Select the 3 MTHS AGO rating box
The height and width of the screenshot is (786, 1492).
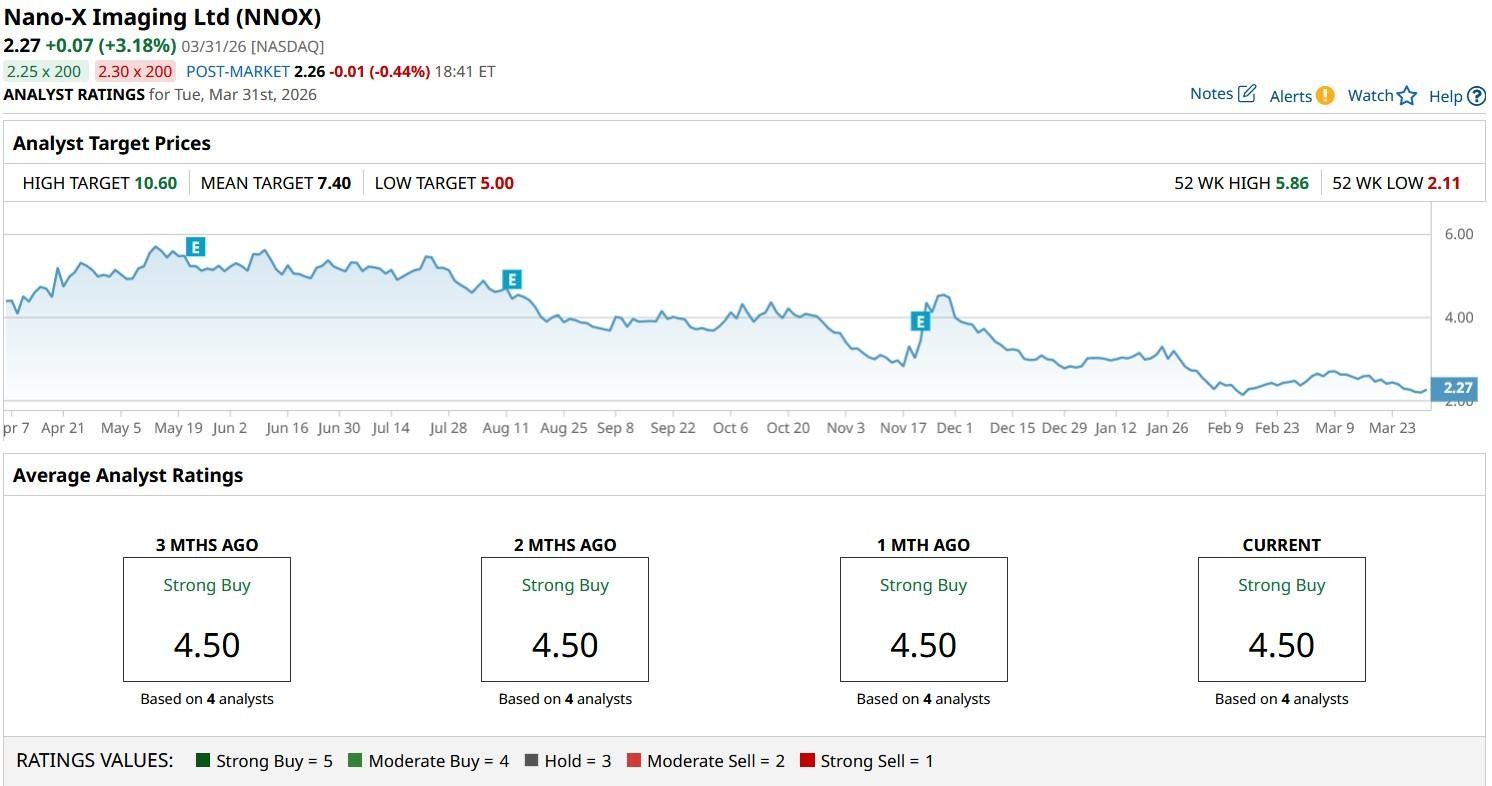click(x=207, y=619)
